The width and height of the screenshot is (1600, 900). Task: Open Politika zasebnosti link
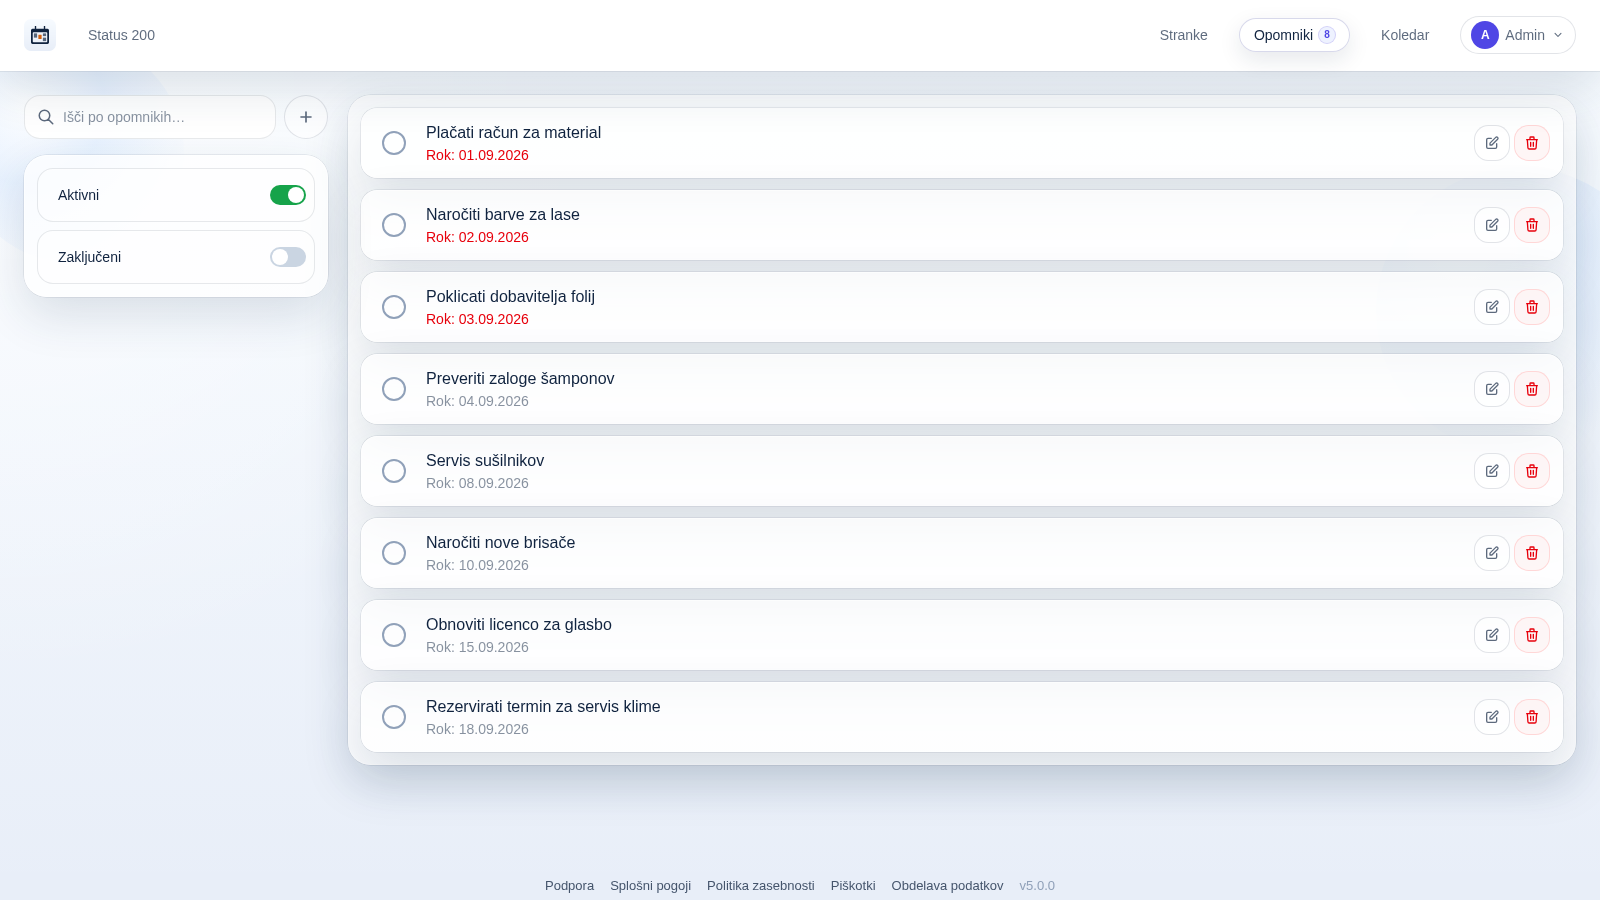click(761, 886)
